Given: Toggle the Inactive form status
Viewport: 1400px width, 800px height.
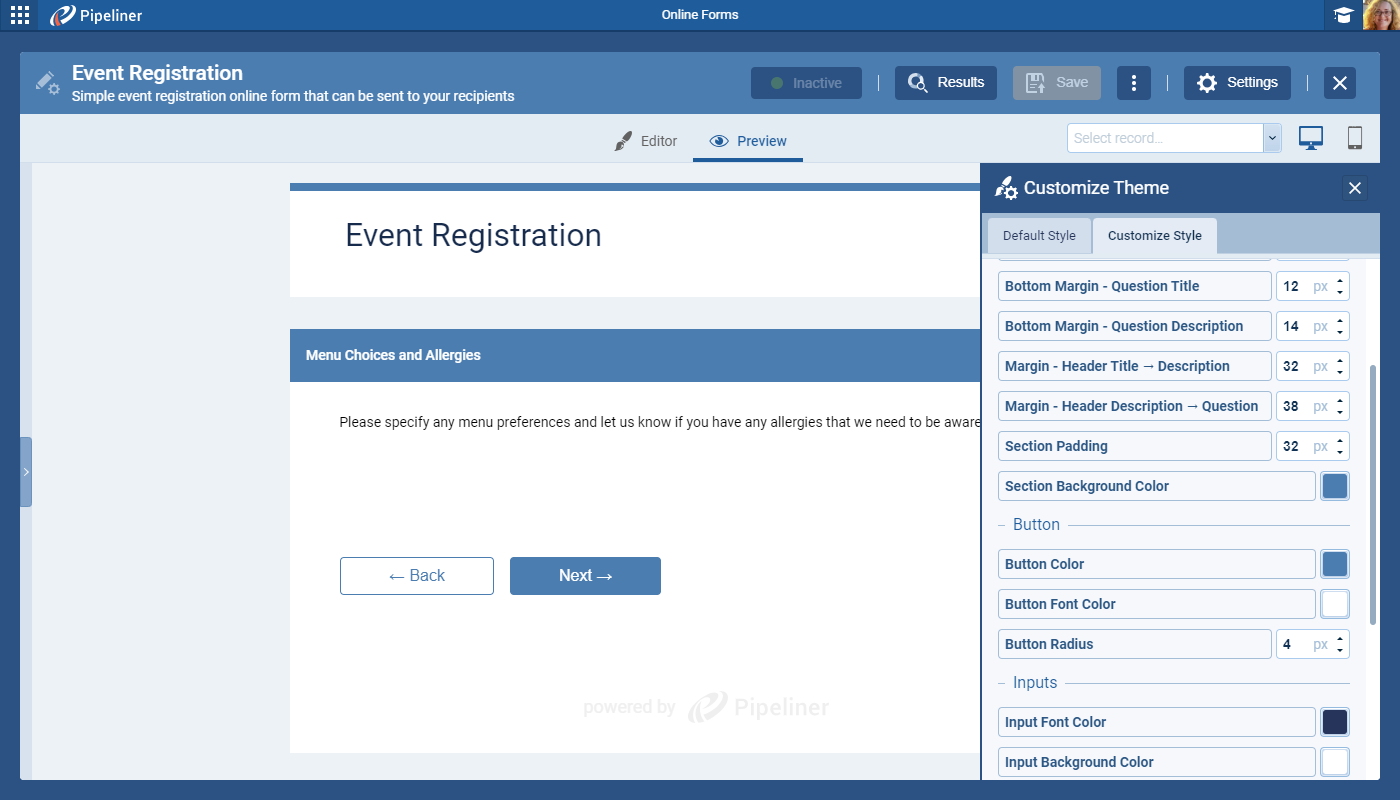Looking at the screenshot, I should [806, 83].
